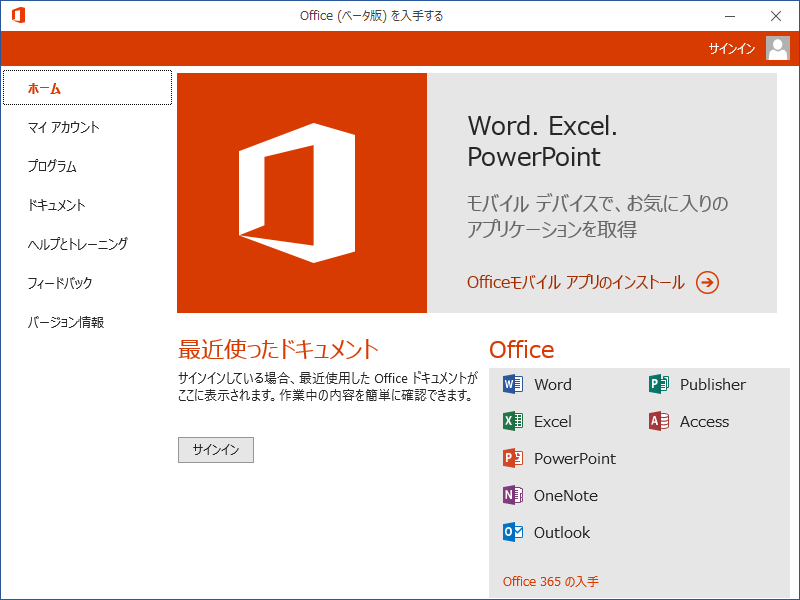Click the Office logo in title bar
Image resolution: width=800 pixels, height=600 pixels.
coord(18,15)
